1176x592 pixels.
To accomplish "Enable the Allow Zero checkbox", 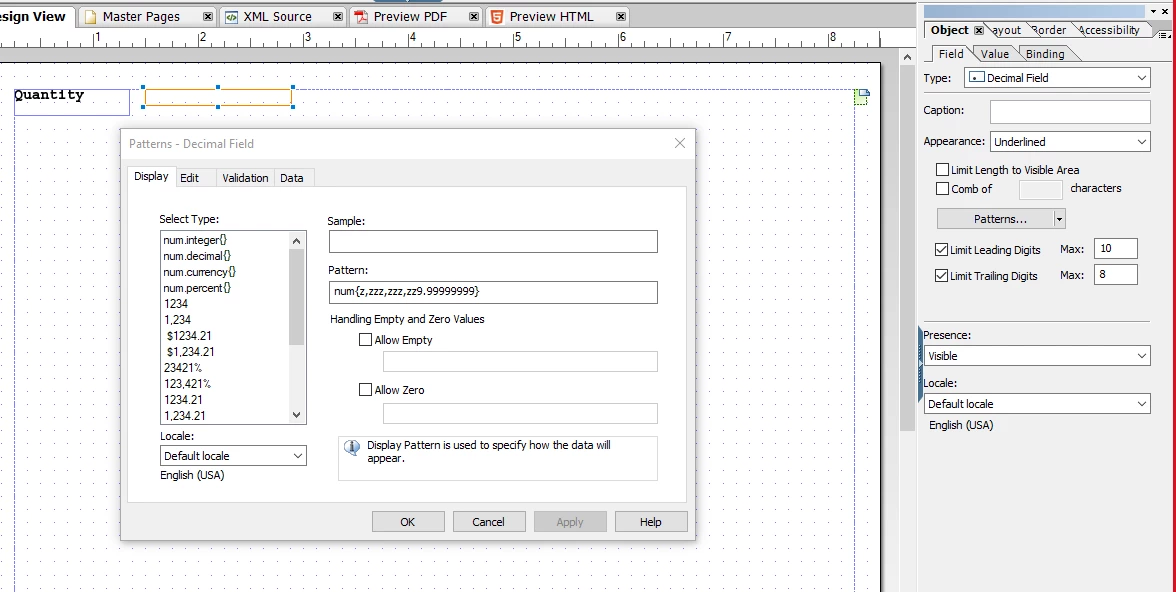I will click(x=365, y=389).
